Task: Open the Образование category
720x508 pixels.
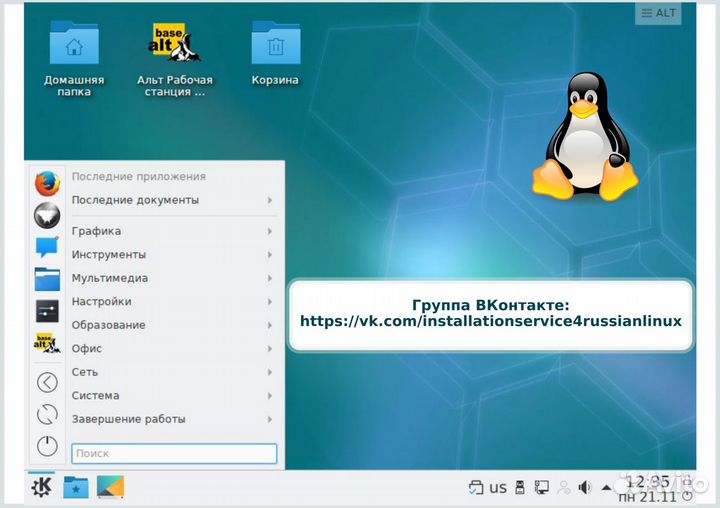Action: (x=174, y=325)
